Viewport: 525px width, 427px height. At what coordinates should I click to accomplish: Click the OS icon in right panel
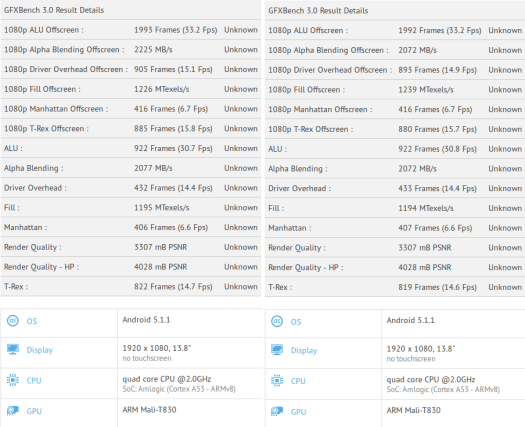coord(277,322)
